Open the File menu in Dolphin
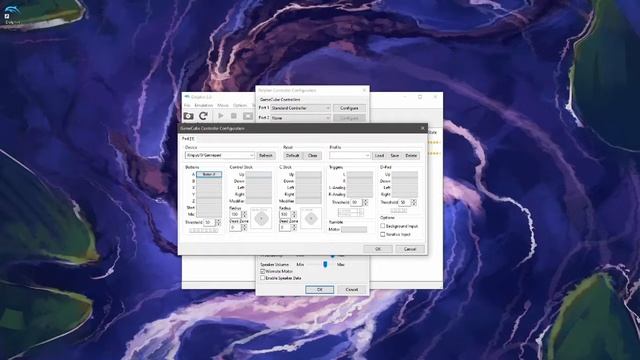The width and height of the screenshot is (640, 360). [187, 105]
